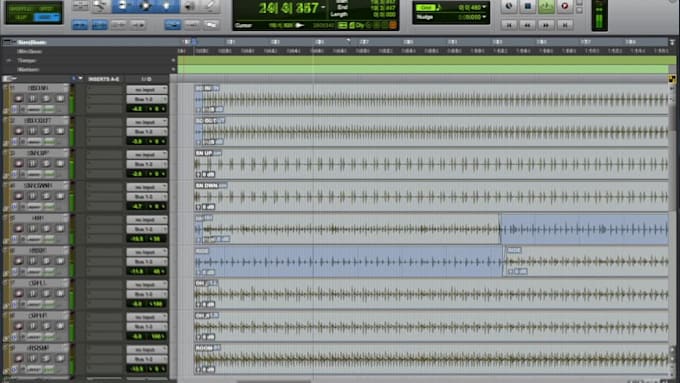Mute the BD IN track
Viewport: 680px width, 383px height.
click(60, 98)
